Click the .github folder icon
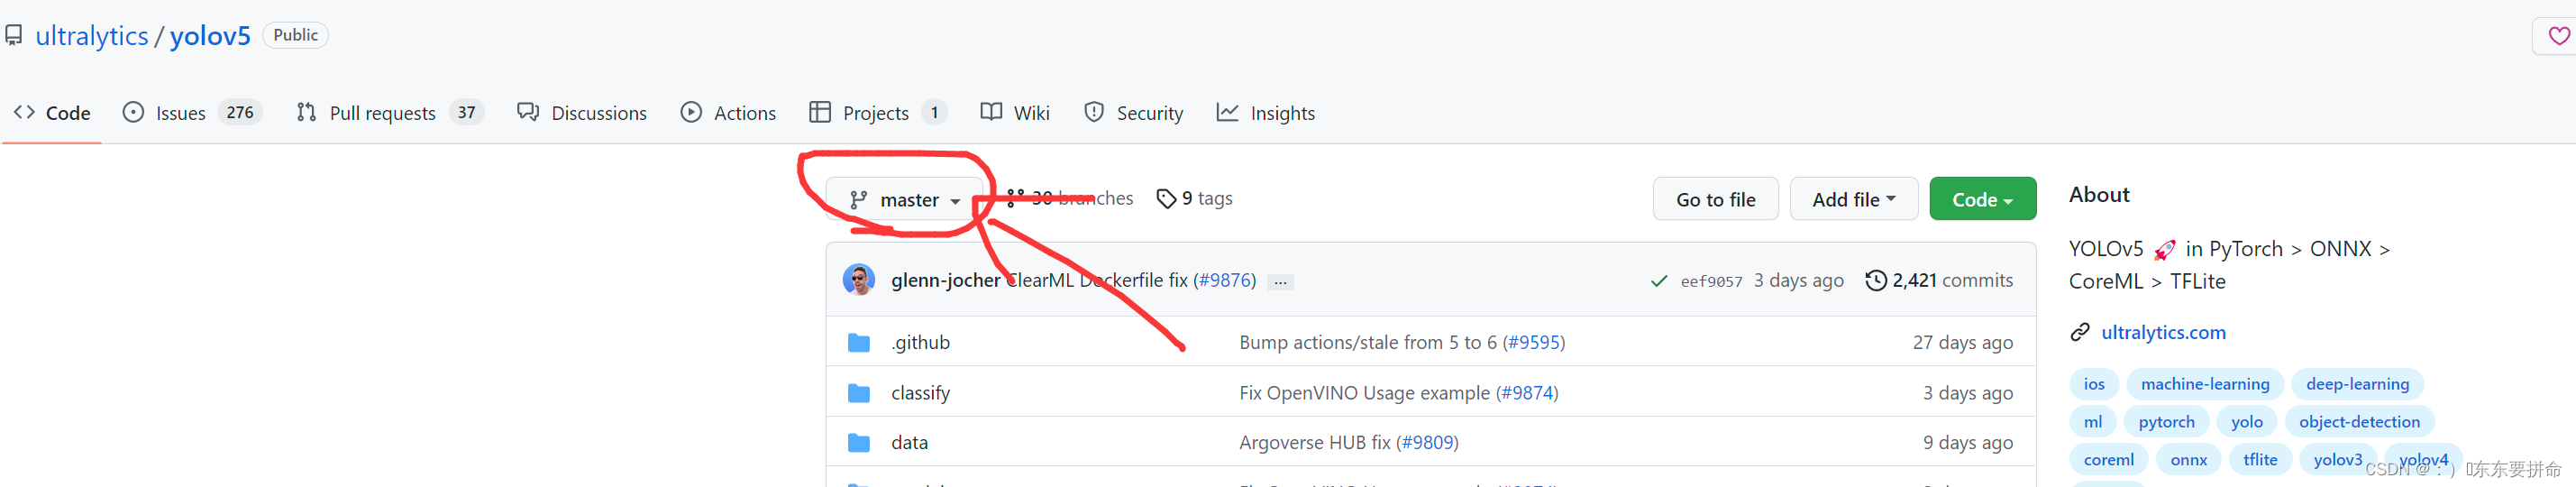This screenshot has height=487, width=2576. click(858, 343)
